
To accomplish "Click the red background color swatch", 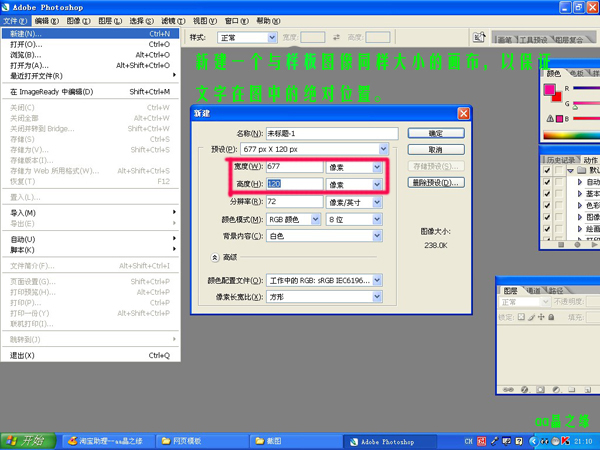I will coord(557,97).
